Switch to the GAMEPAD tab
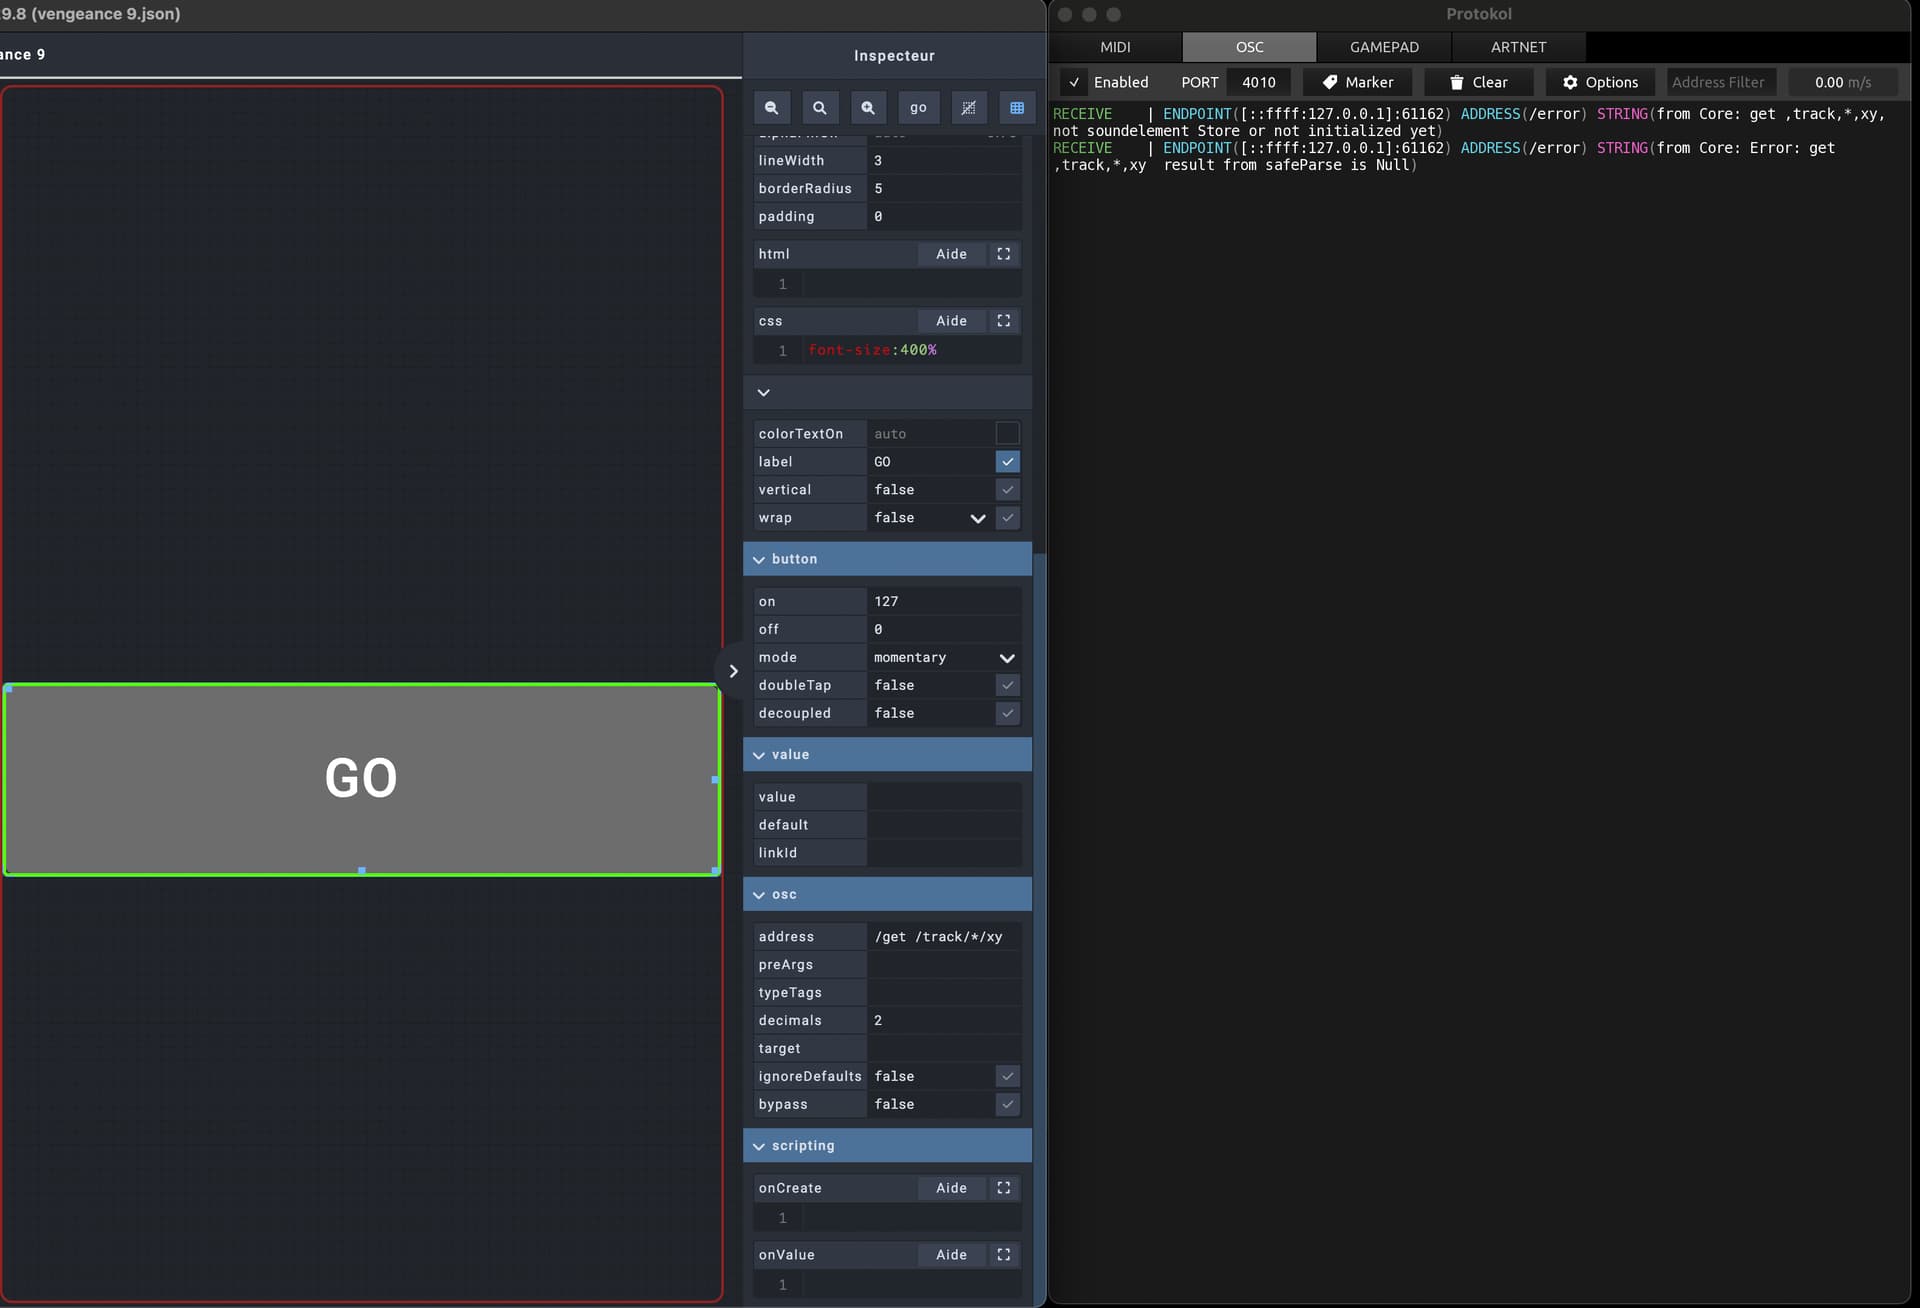 click(x=1383, y=47)
